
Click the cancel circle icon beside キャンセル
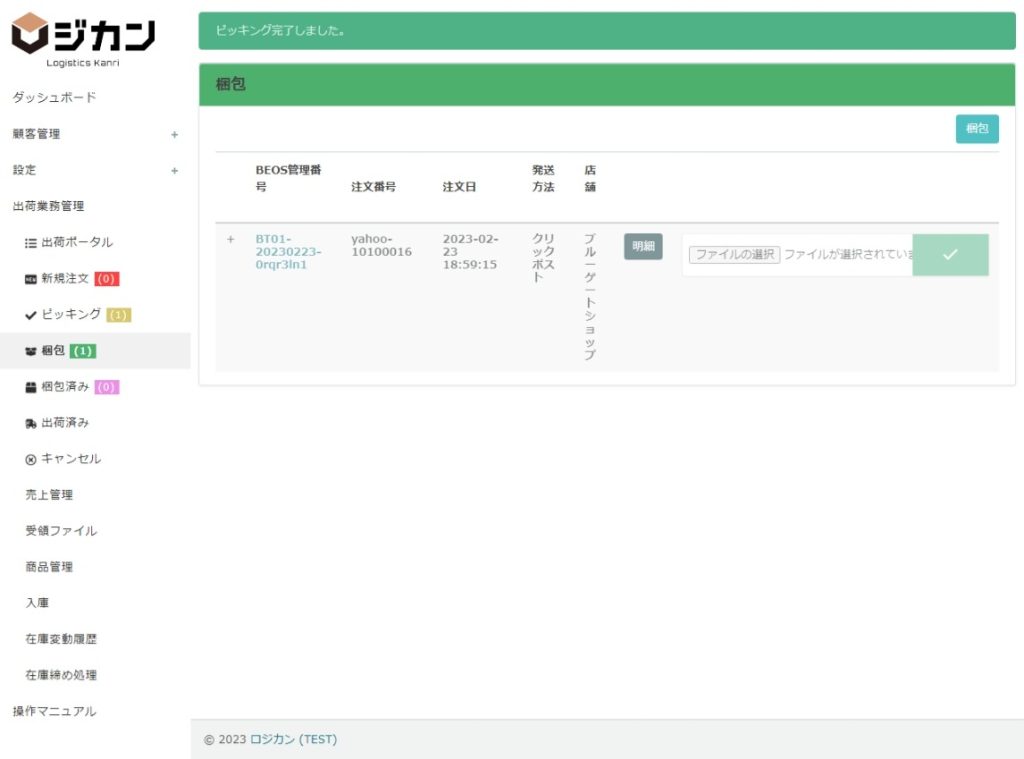pyautogui.click(x=30, y=459)
